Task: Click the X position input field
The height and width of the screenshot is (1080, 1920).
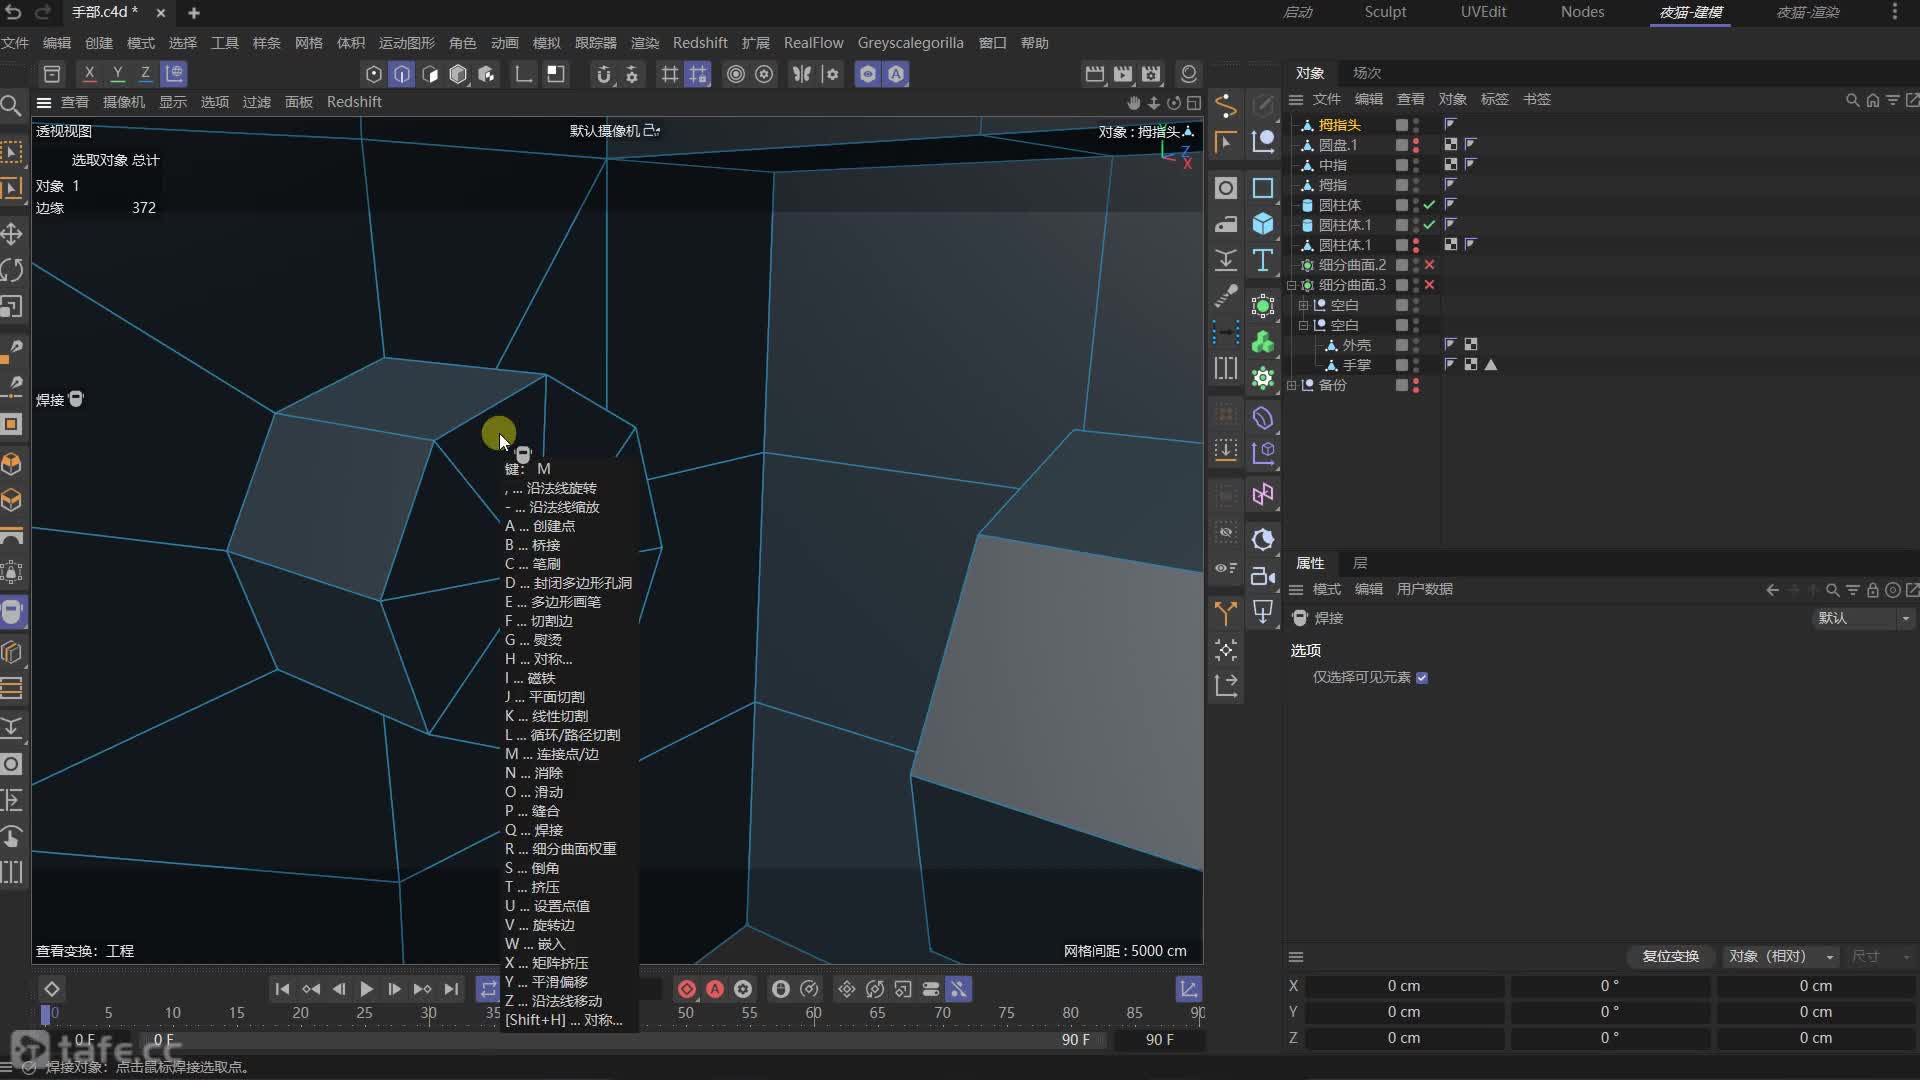Action: 1404,986
